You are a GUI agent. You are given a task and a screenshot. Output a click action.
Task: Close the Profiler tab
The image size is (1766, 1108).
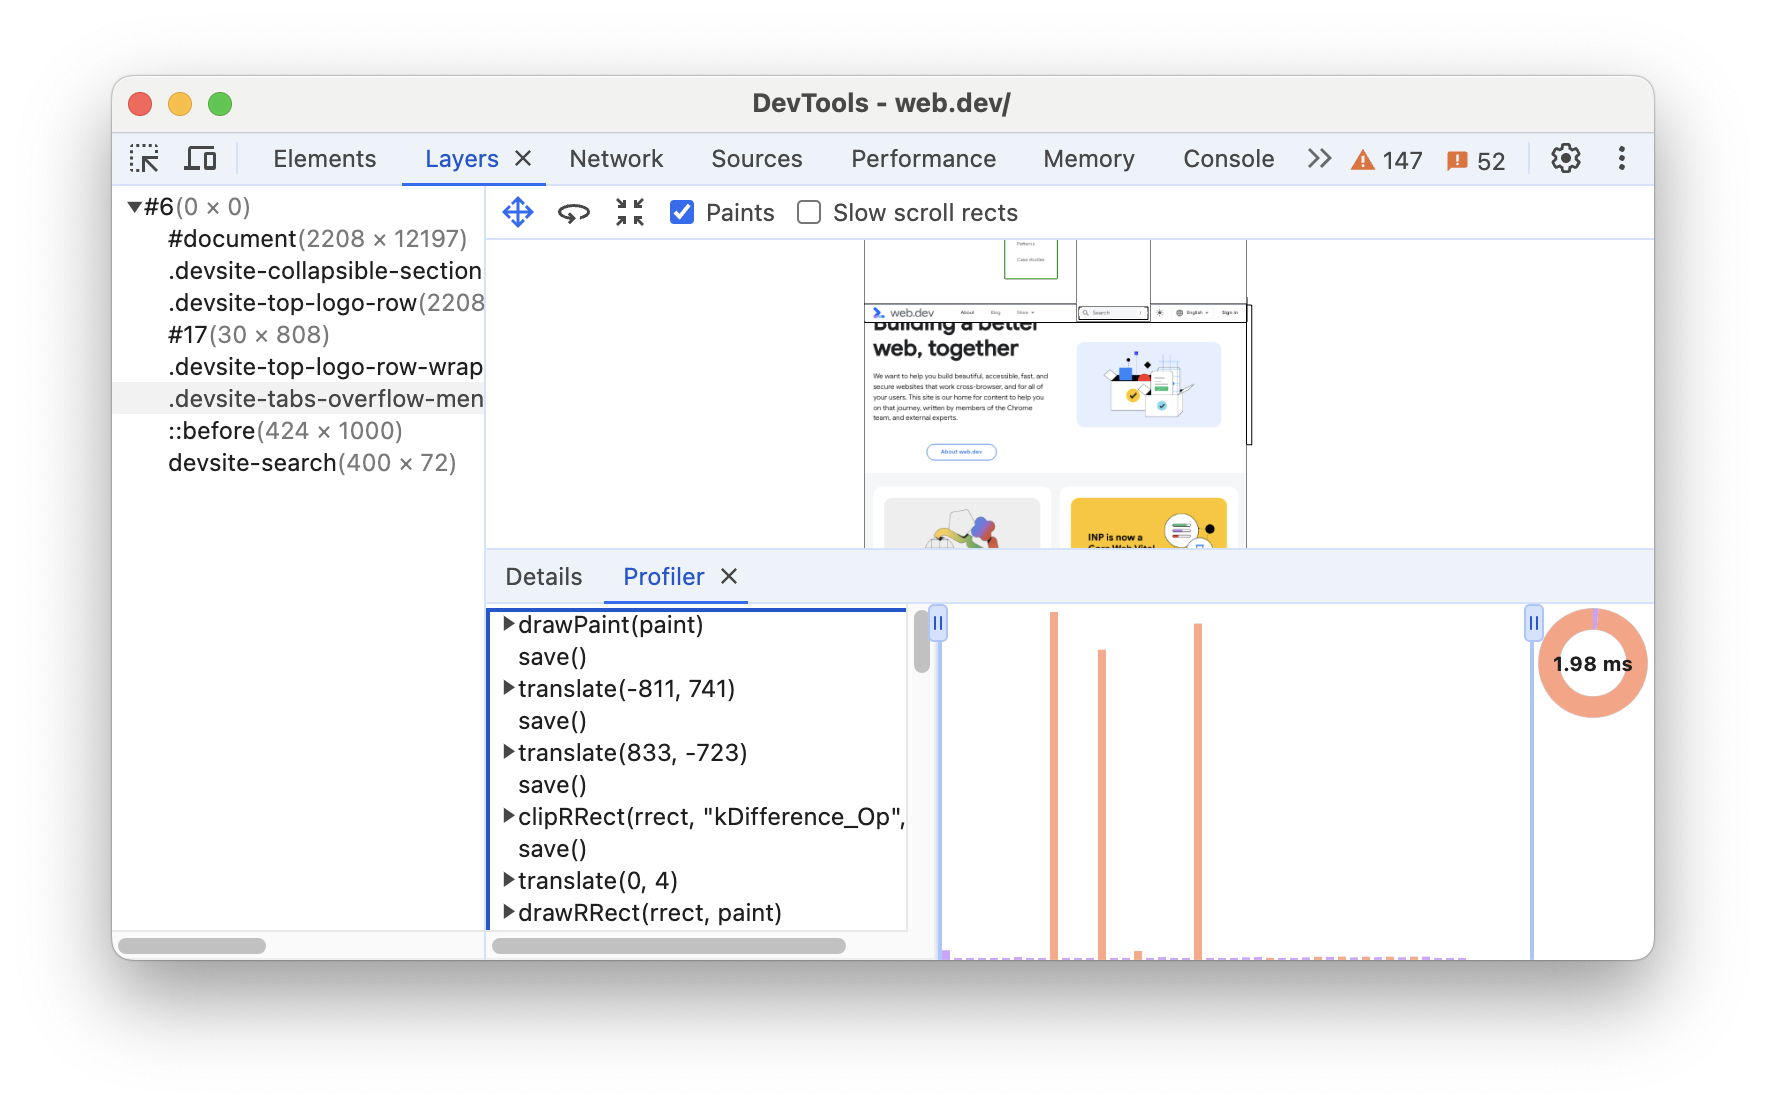coord(729,577)
